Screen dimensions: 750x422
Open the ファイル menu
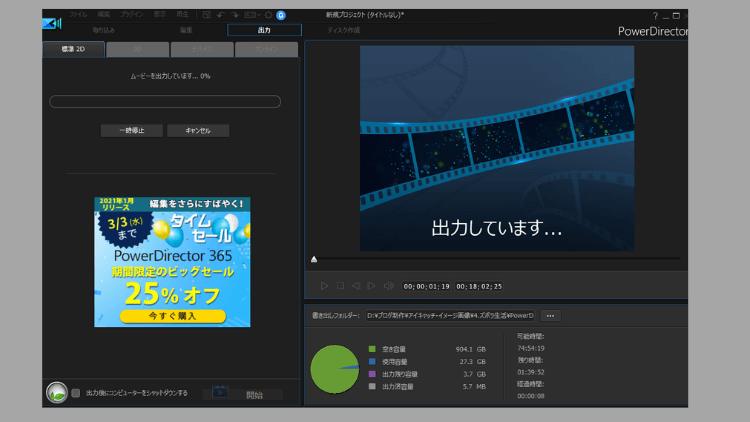click(x=78, y=15)
